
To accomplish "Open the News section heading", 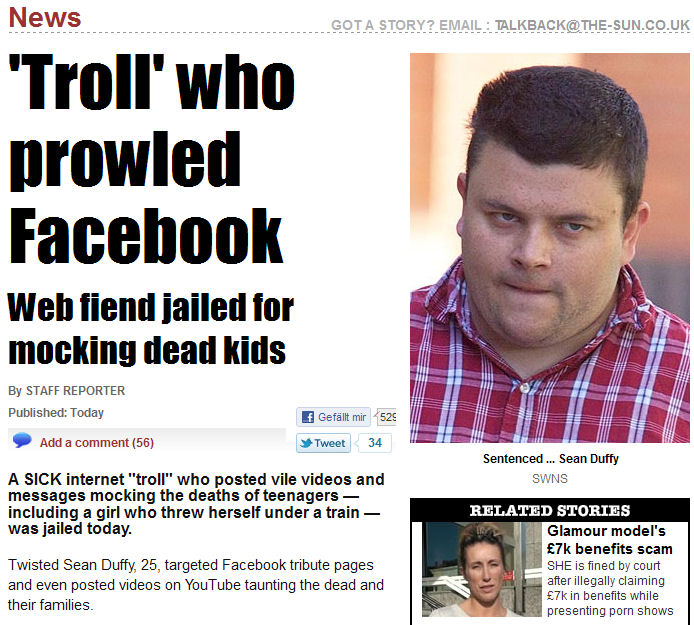I will pos(45,18).
